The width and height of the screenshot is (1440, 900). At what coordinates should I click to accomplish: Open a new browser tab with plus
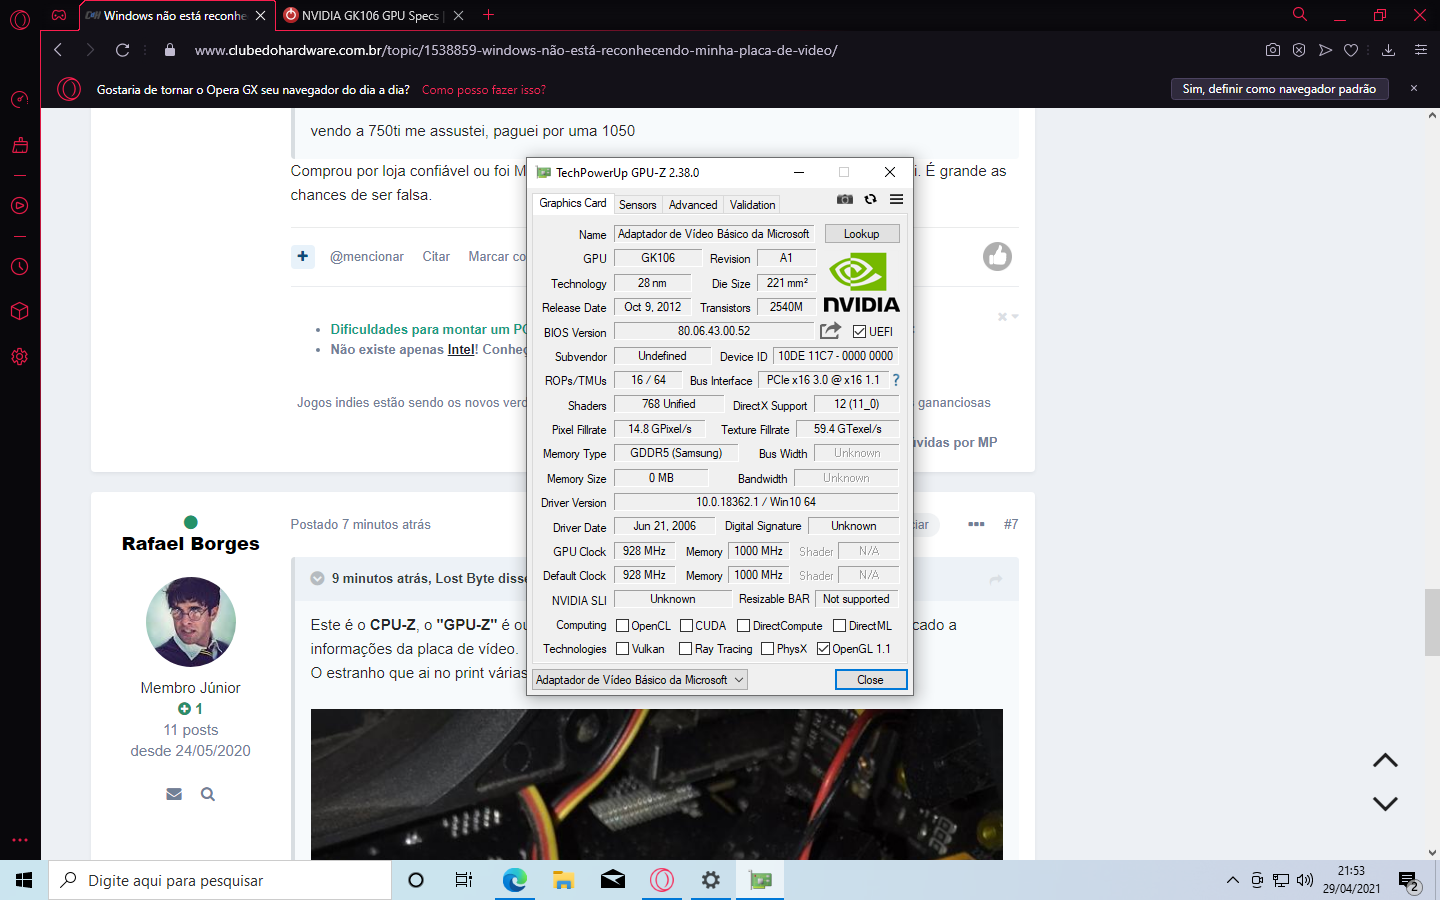[x=488, y=15]
